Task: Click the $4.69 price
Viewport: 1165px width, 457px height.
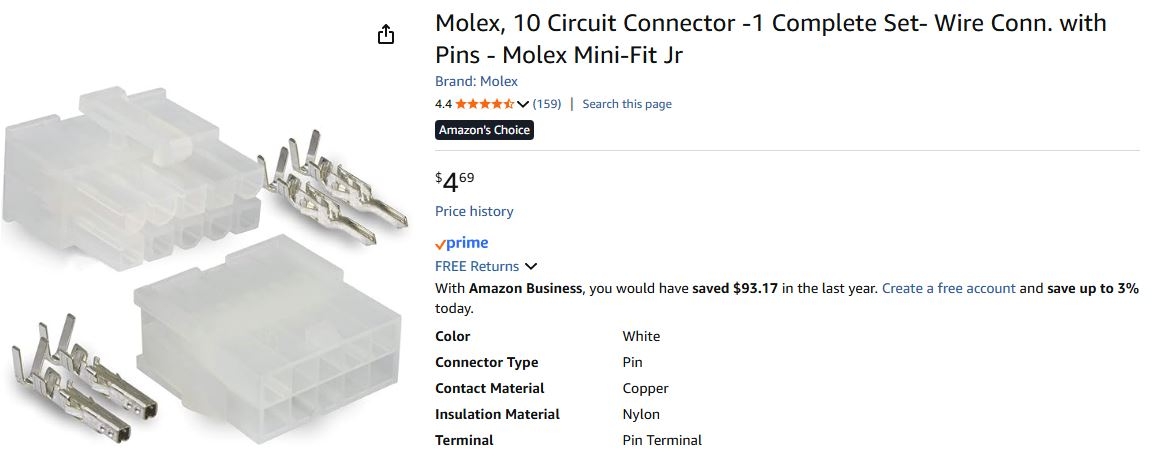Action: pos(455,181)
